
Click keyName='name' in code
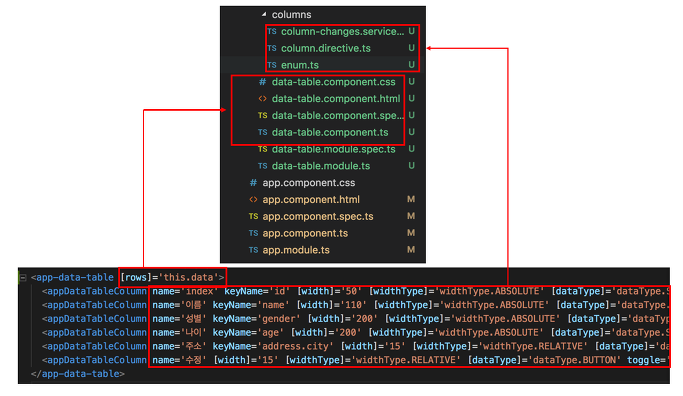250,305
